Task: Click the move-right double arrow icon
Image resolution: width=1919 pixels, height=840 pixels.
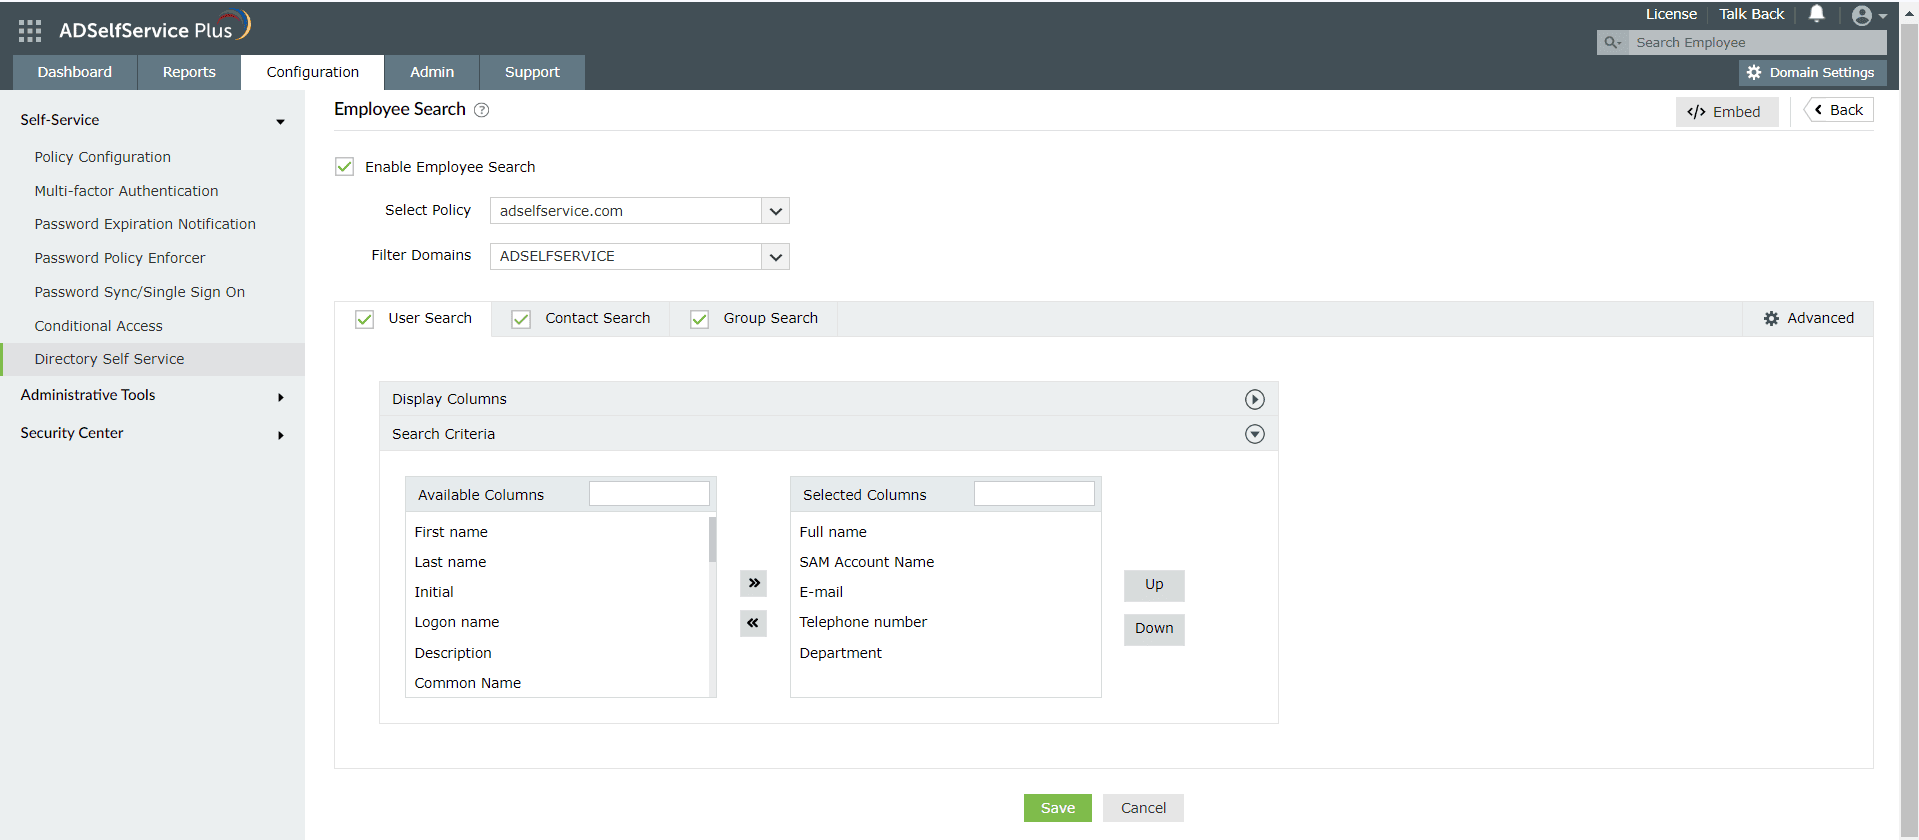Action: [753, 583]
